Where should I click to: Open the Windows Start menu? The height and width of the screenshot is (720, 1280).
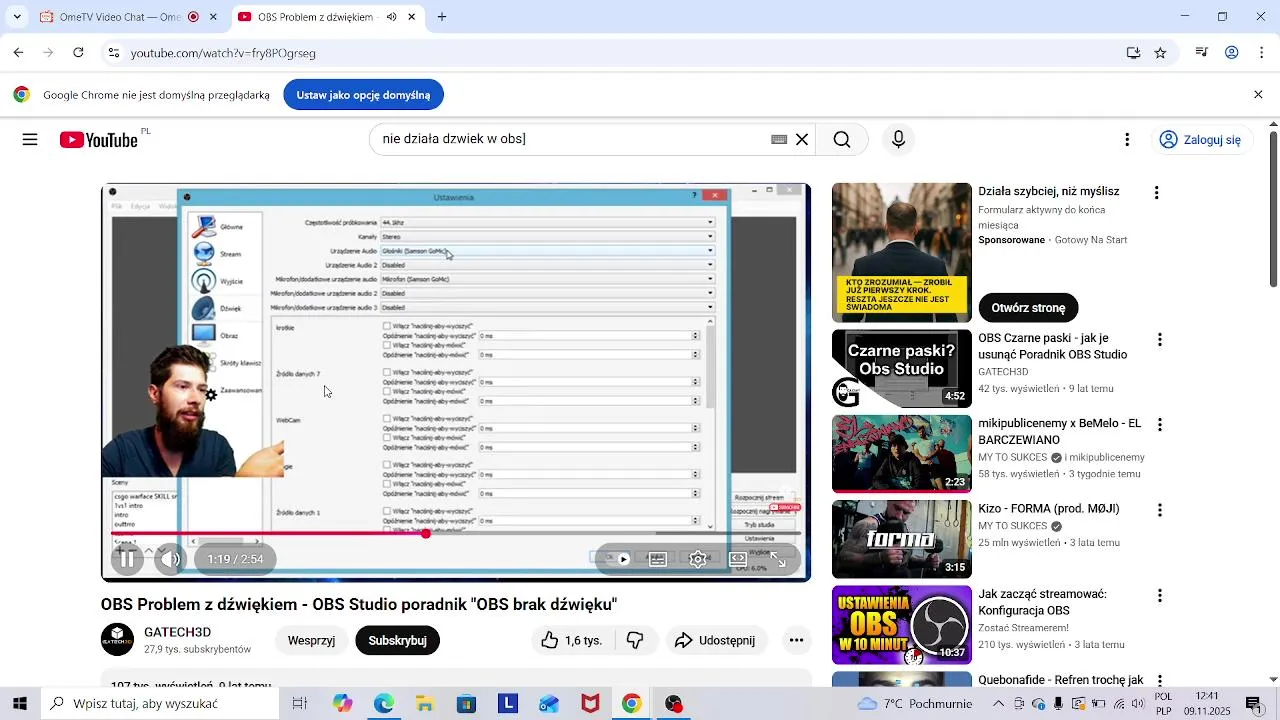pos(20,704)
